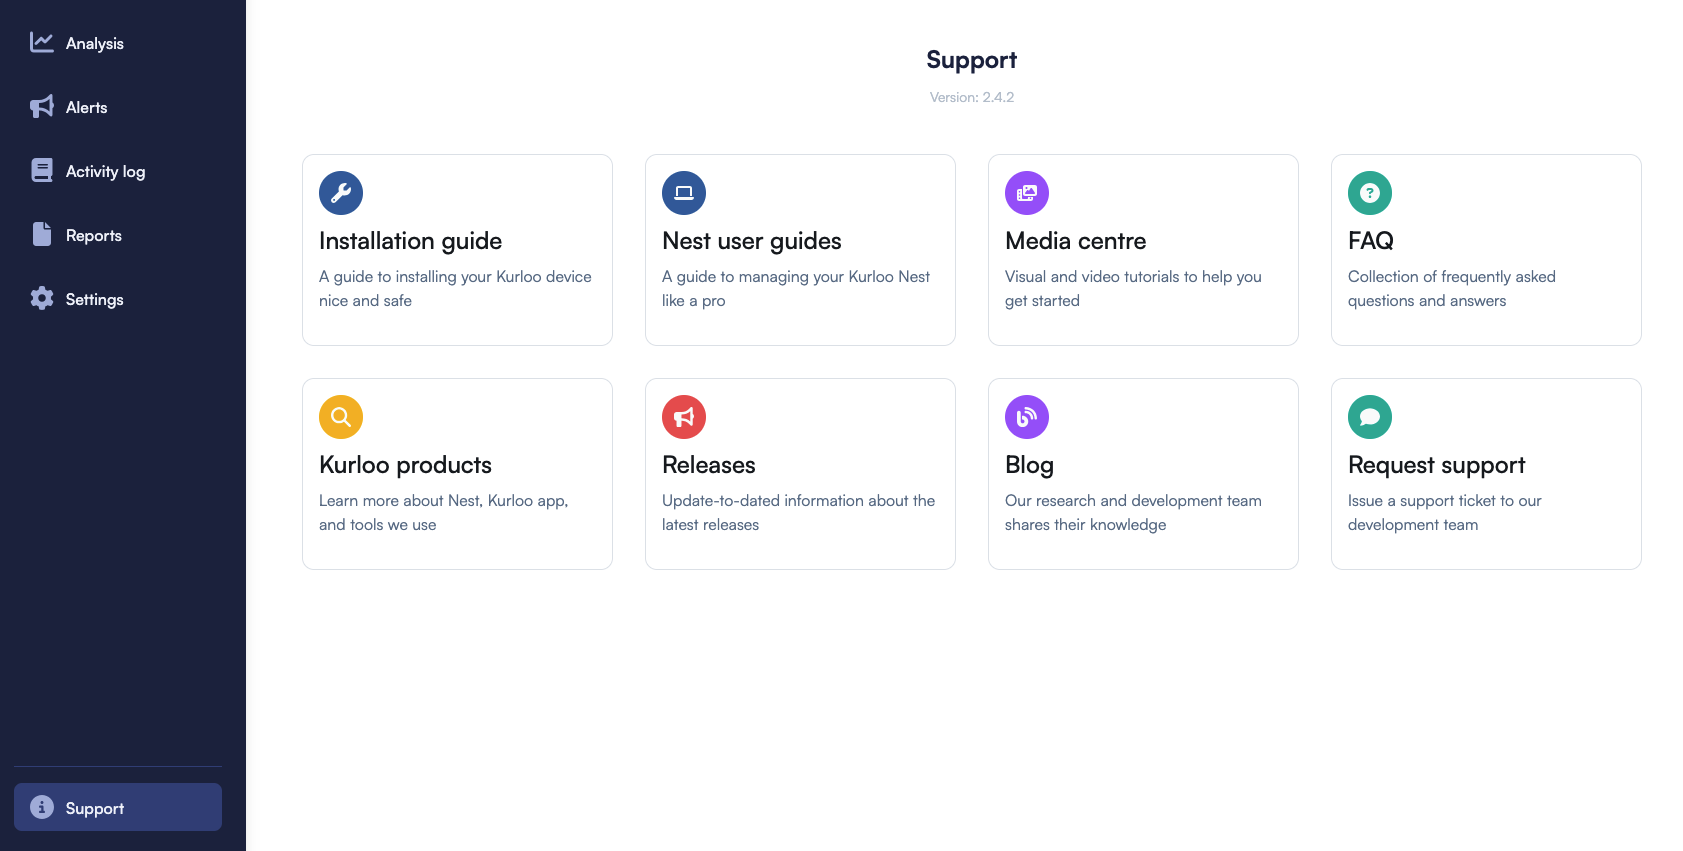Click the green FAQ question mark icon
Screen dimensions: 1683x851
[1370, 193]
